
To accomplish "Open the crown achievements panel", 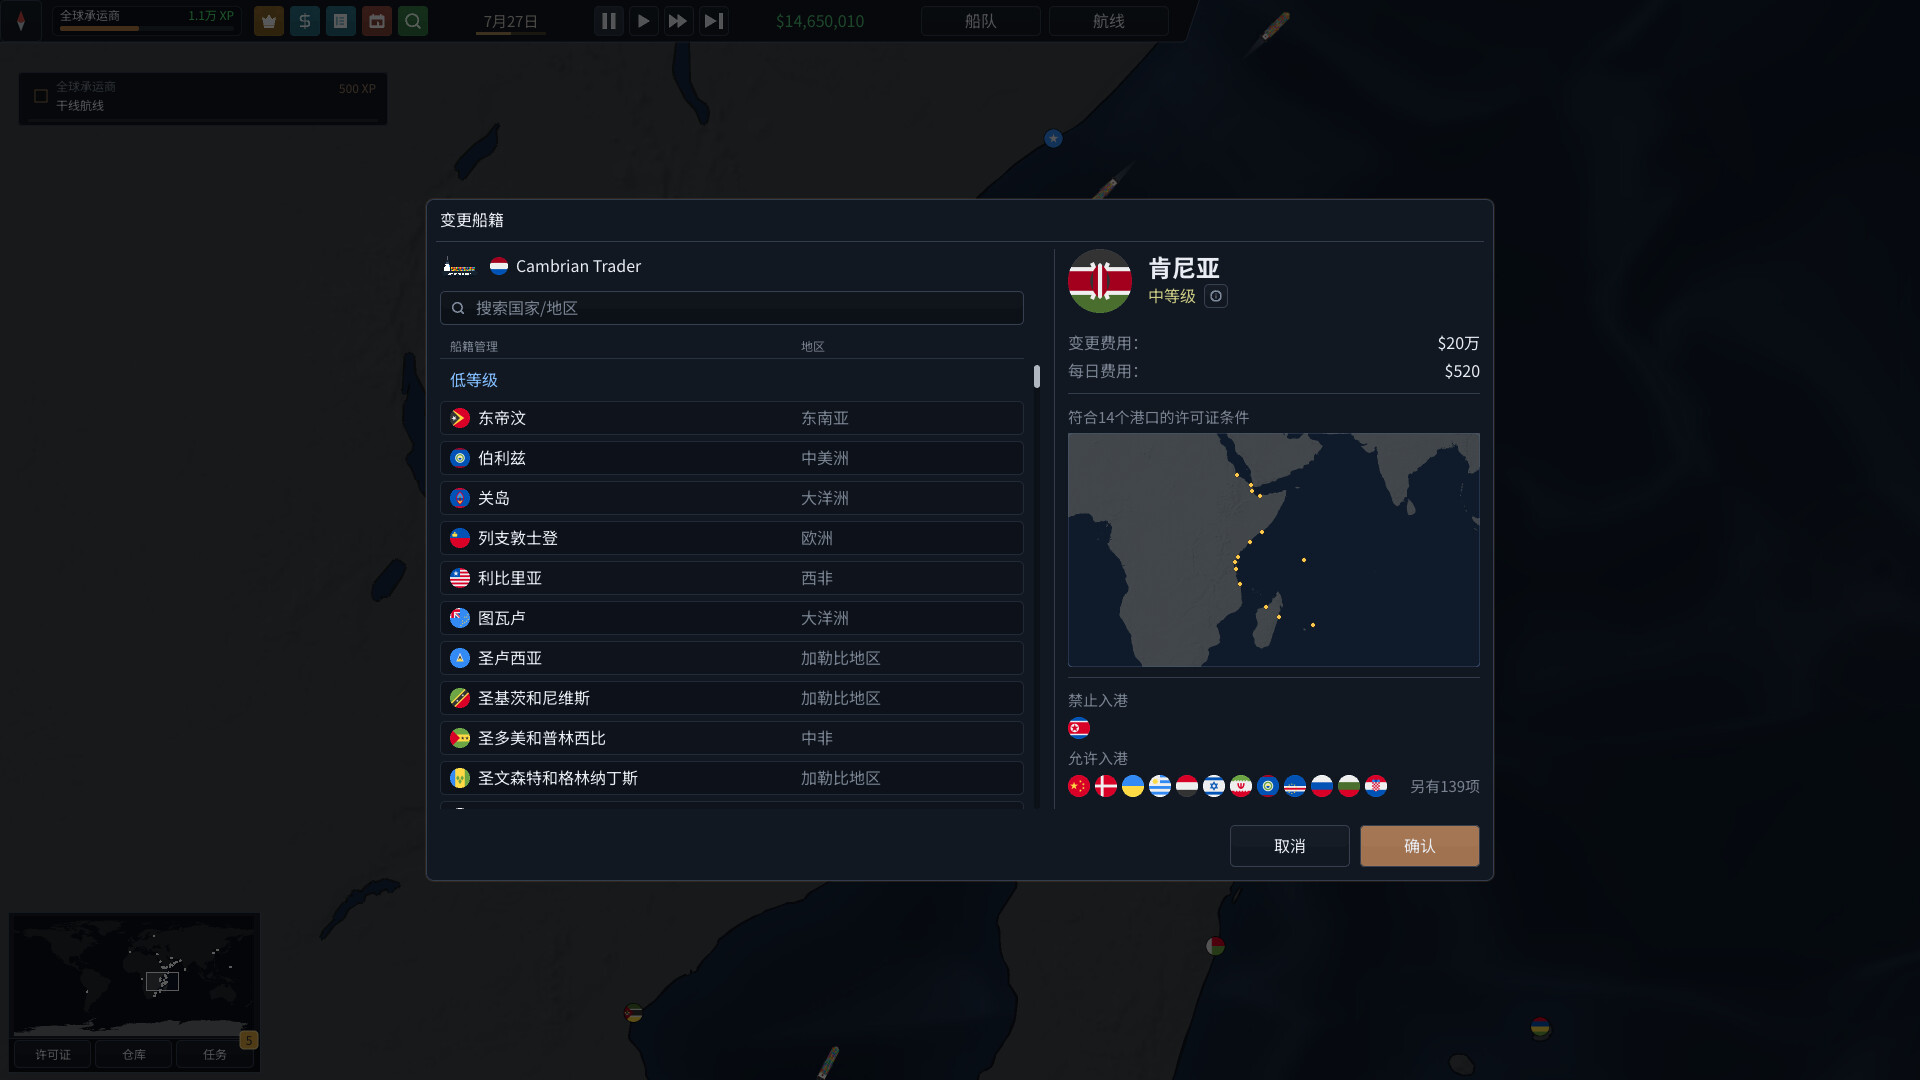I will click(x=268, y=21).
